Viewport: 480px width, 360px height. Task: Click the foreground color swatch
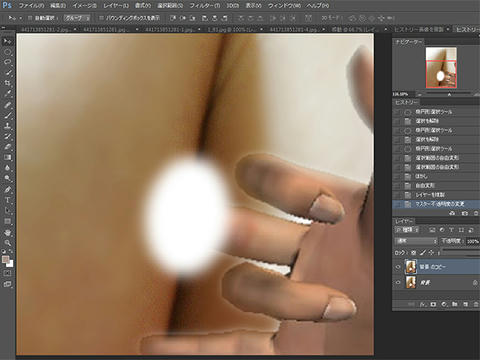(x=6, y=259)
